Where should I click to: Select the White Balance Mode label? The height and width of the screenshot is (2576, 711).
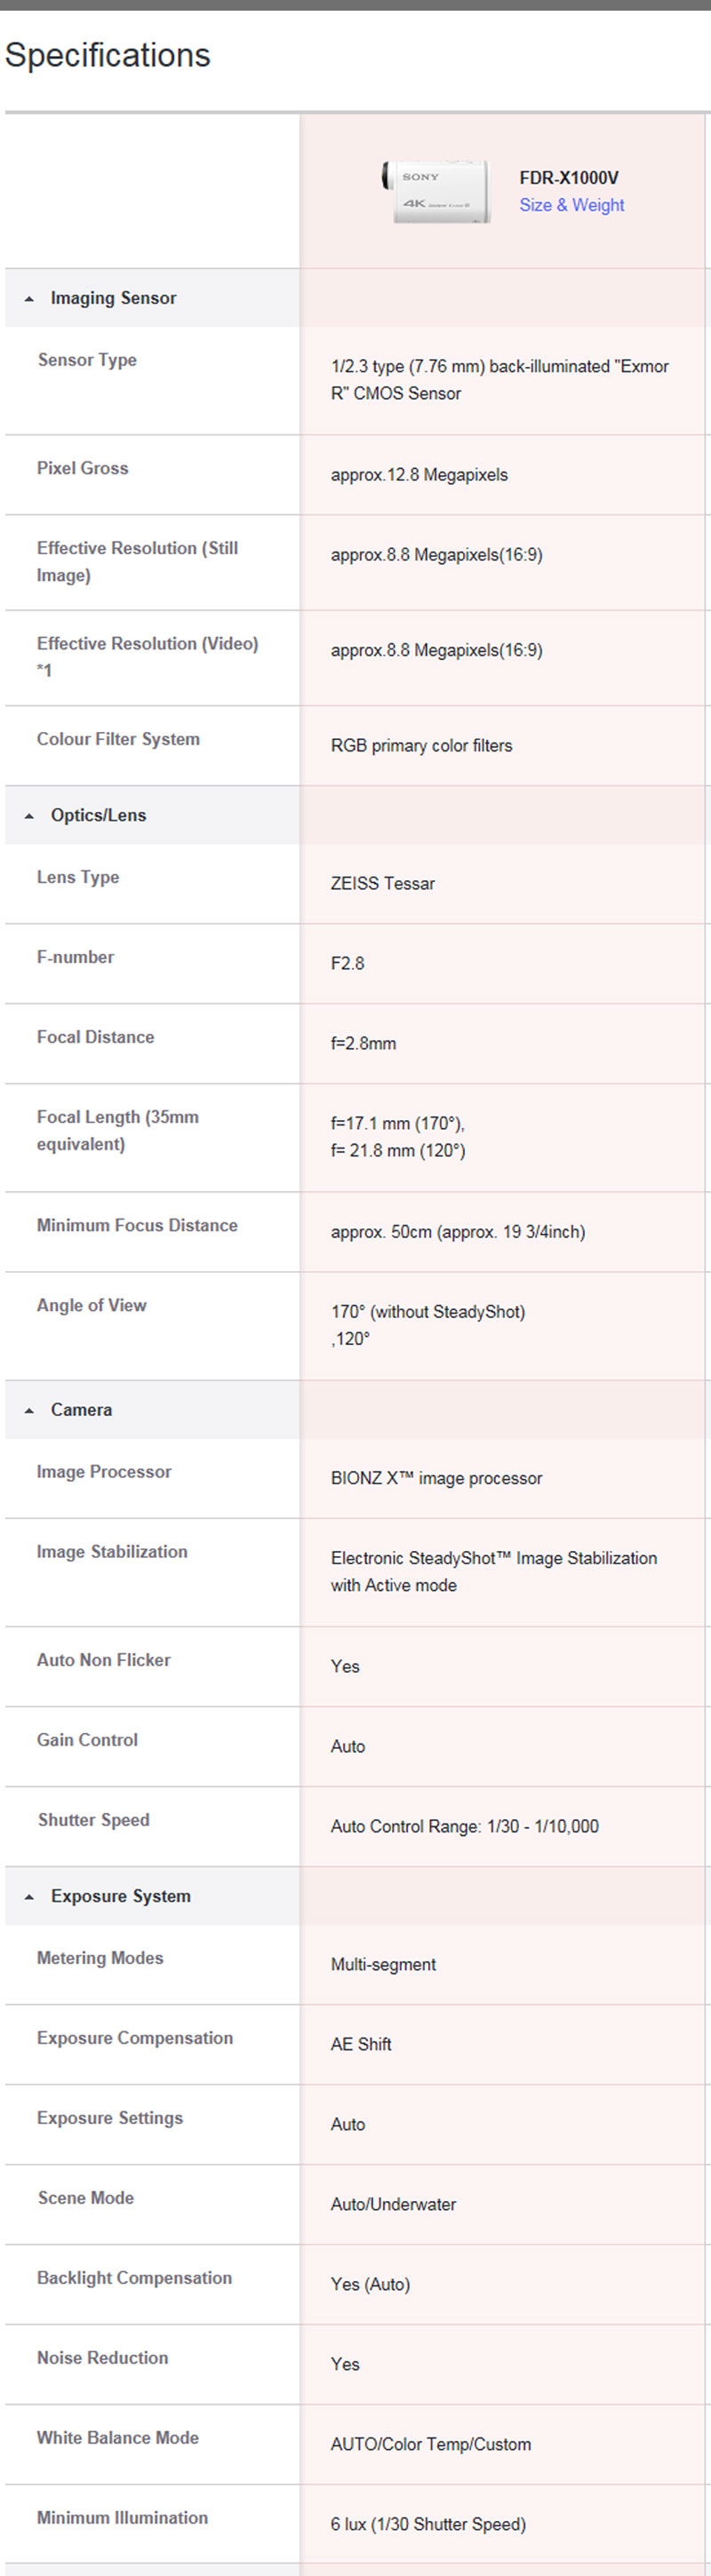click(117, 2438)
